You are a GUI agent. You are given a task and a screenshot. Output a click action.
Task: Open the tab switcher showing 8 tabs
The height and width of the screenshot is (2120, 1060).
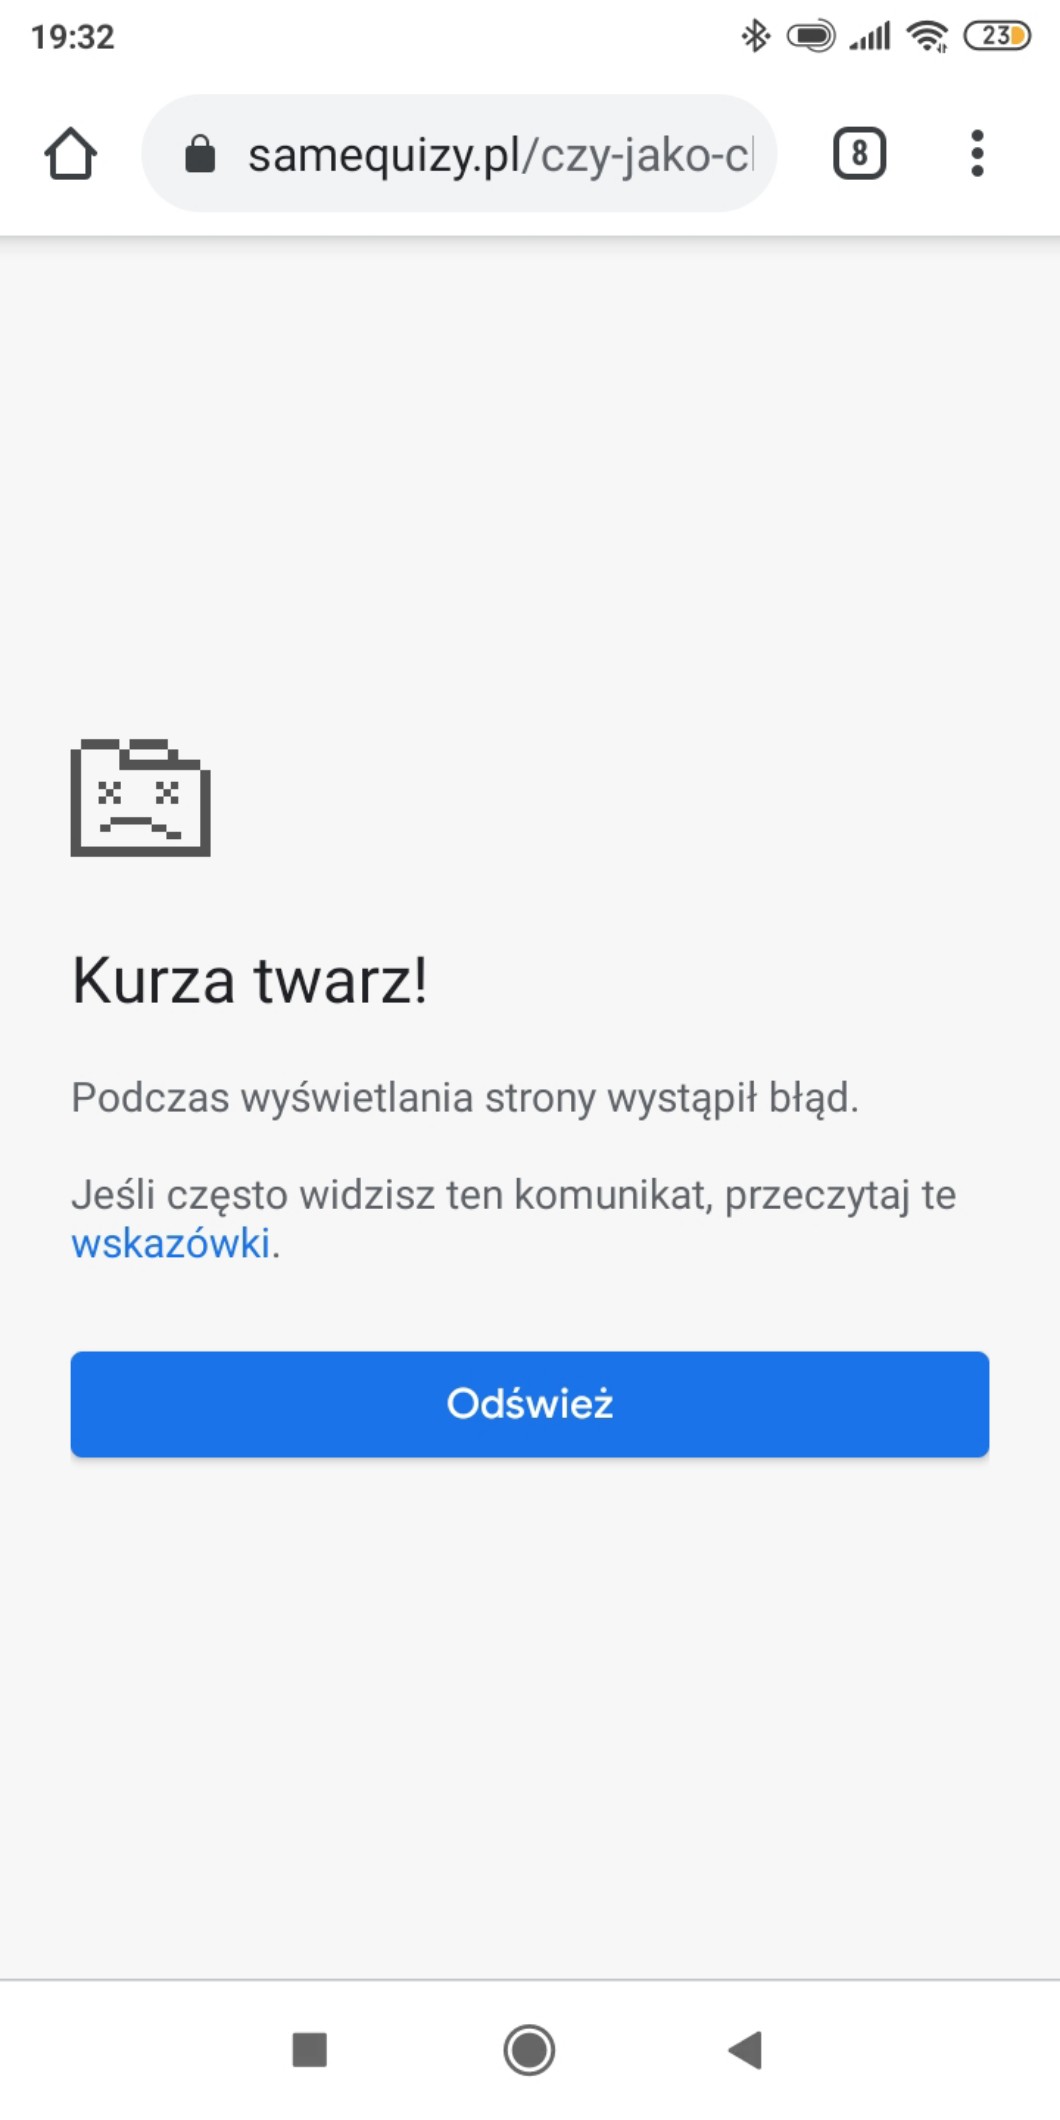[x=859, y=153]
